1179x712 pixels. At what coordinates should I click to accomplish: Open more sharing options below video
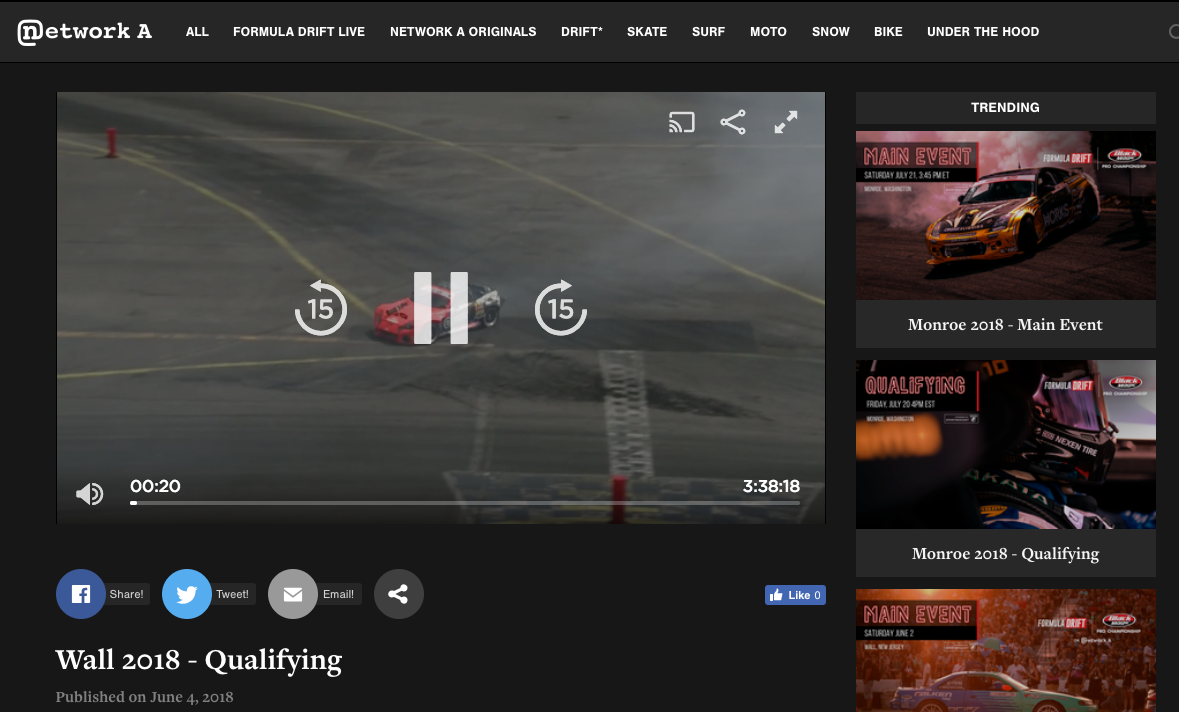click(x=399, y=594)
